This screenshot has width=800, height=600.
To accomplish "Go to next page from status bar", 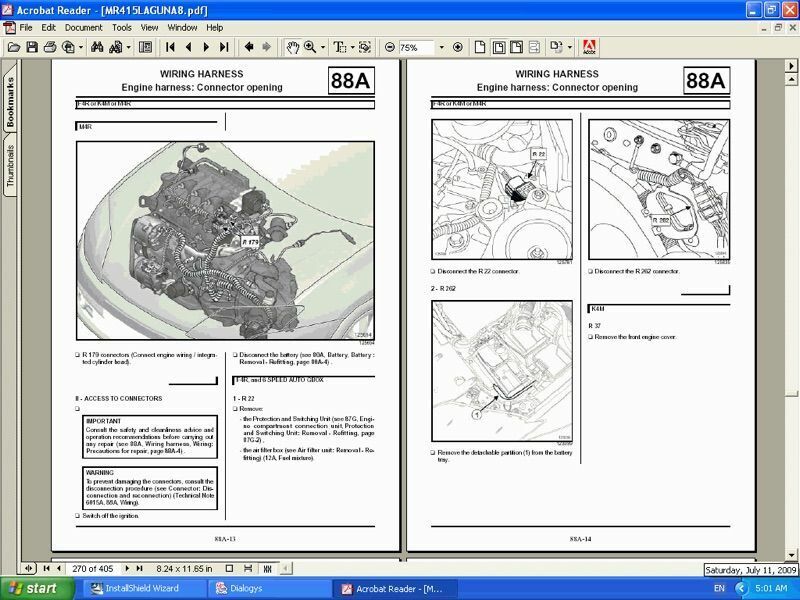I will coord(127,568).
